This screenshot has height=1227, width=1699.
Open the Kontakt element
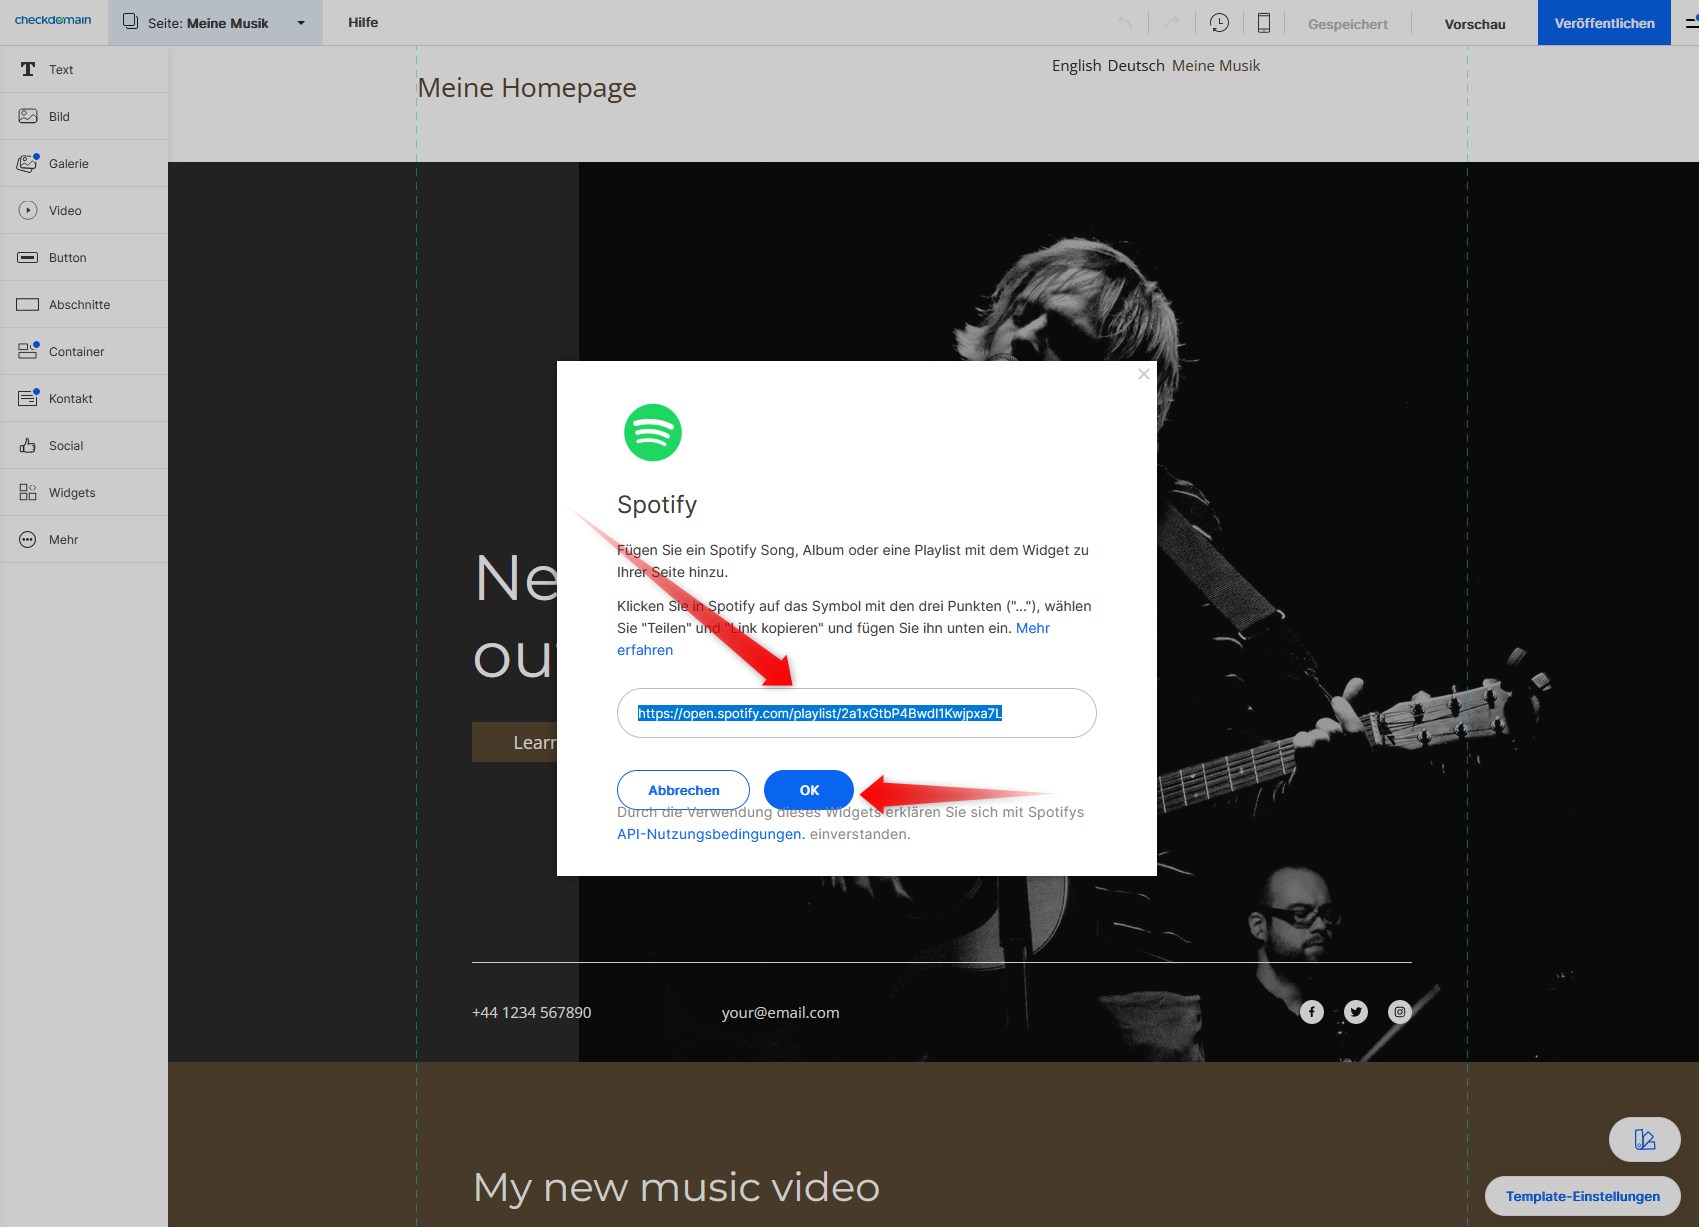click(x=70, y=398)
